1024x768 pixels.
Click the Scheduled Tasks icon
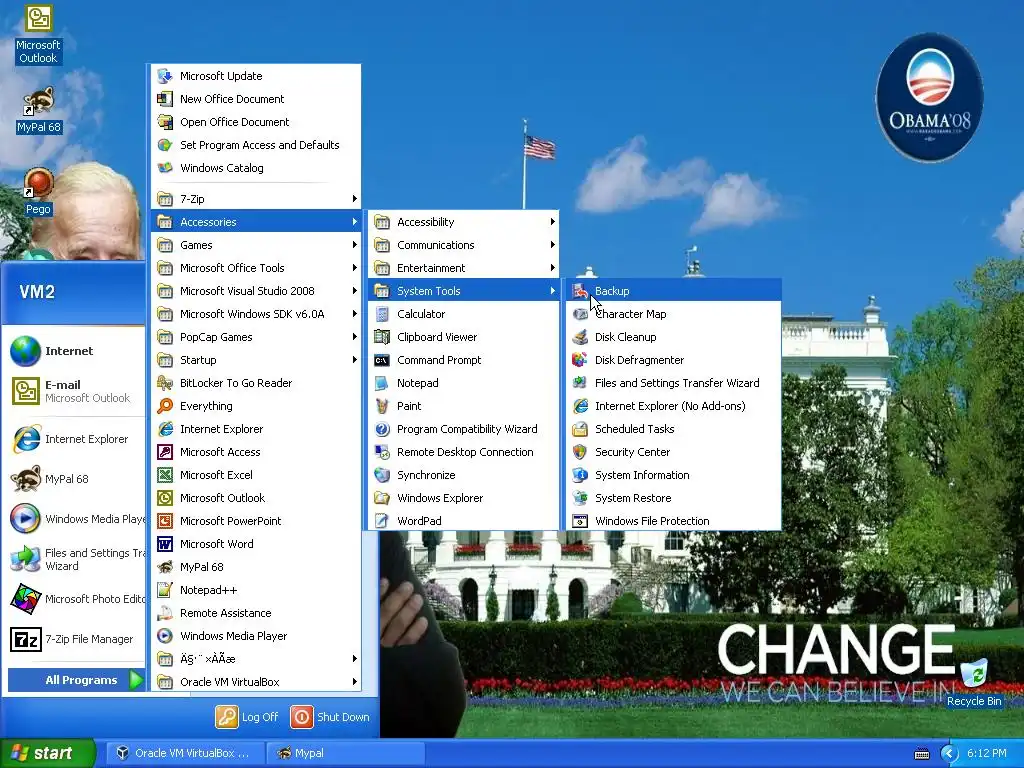[x=580, y=429]
